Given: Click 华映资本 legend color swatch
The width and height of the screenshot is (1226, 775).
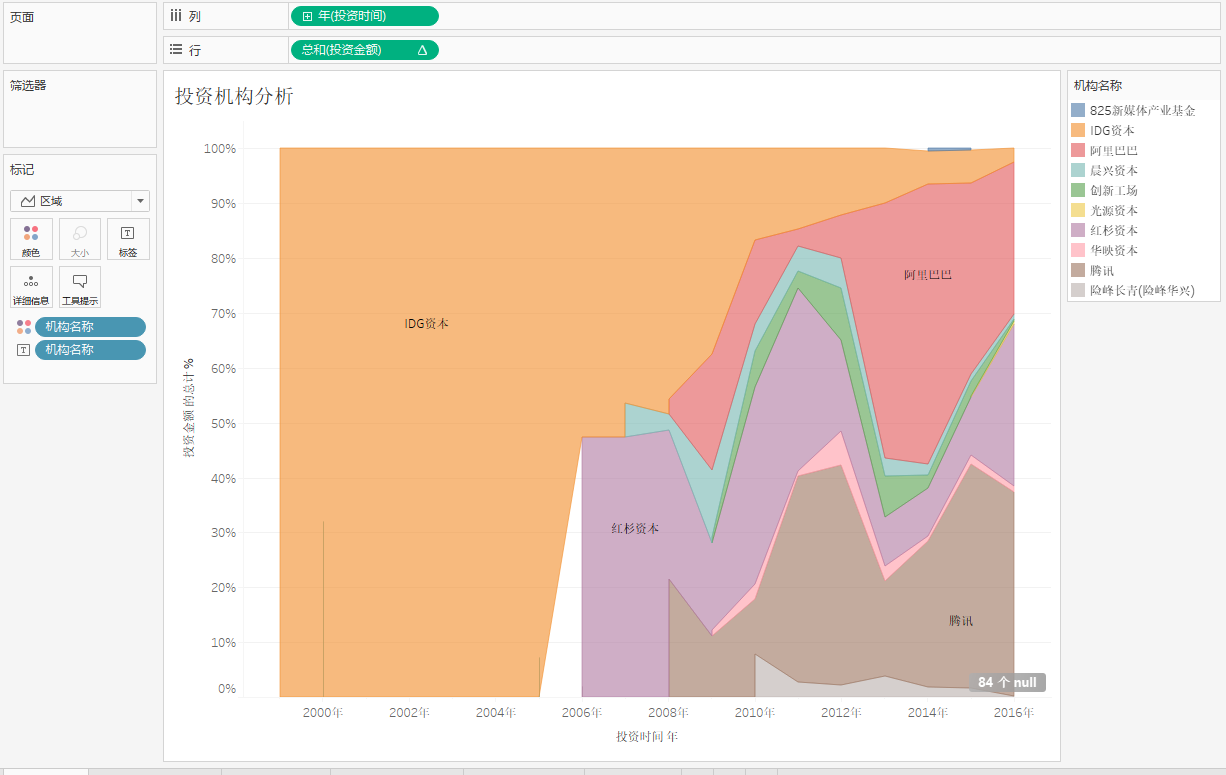Looking at the screenshot, I should click(x=1078, y=250).
